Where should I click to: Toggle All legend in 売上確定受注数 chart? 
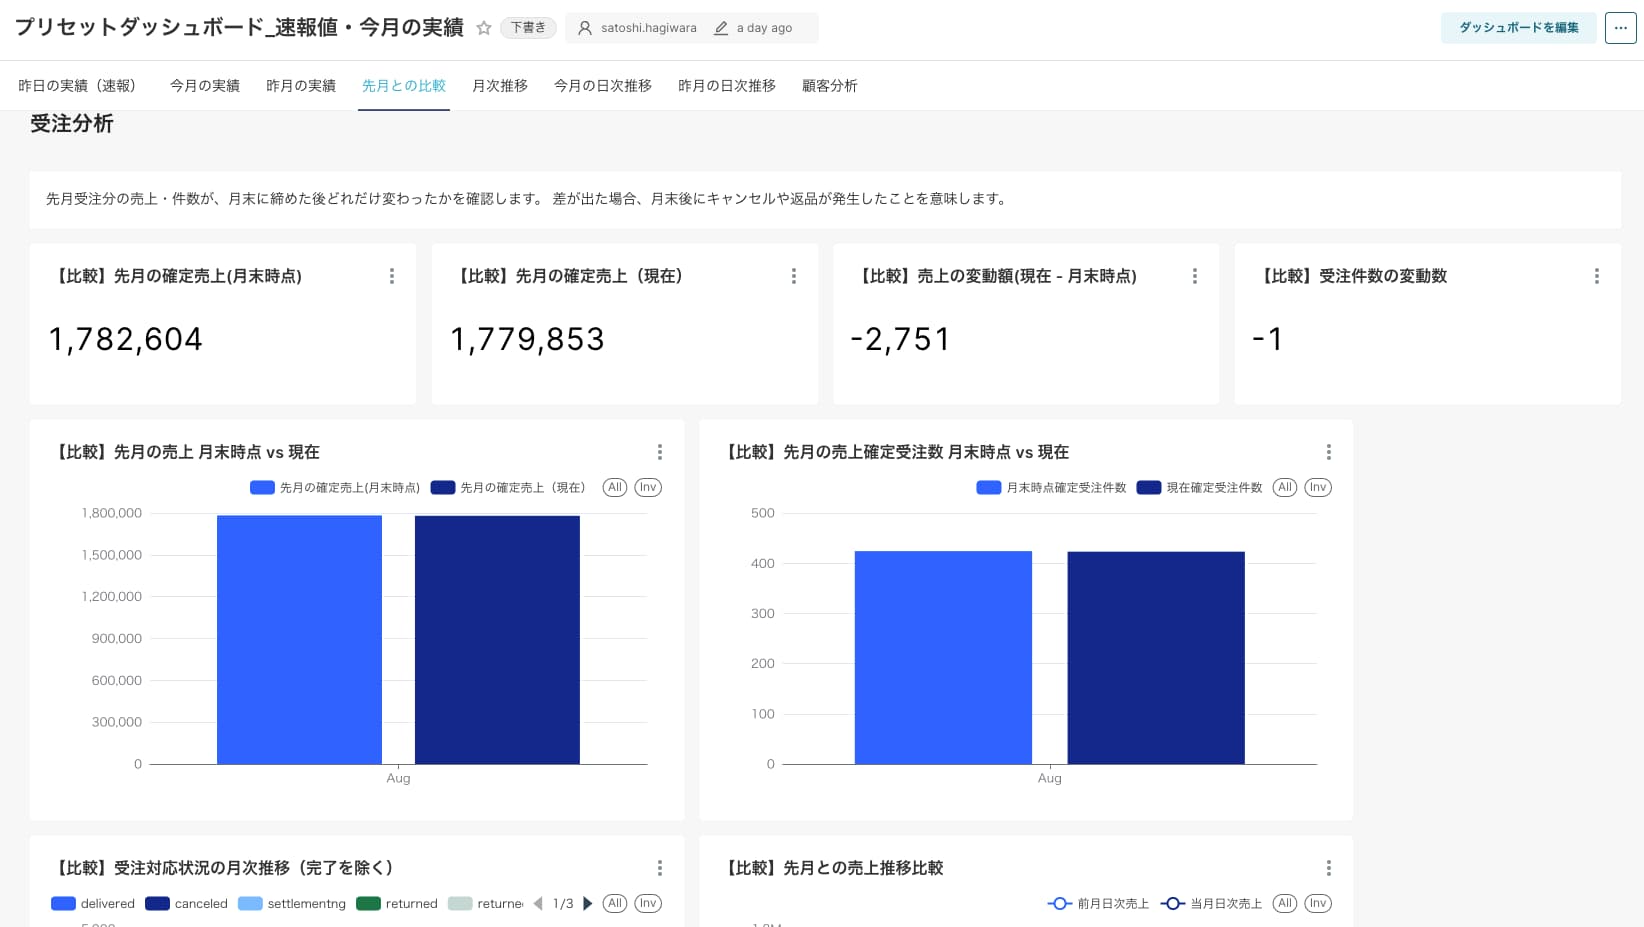[1285, 488]
